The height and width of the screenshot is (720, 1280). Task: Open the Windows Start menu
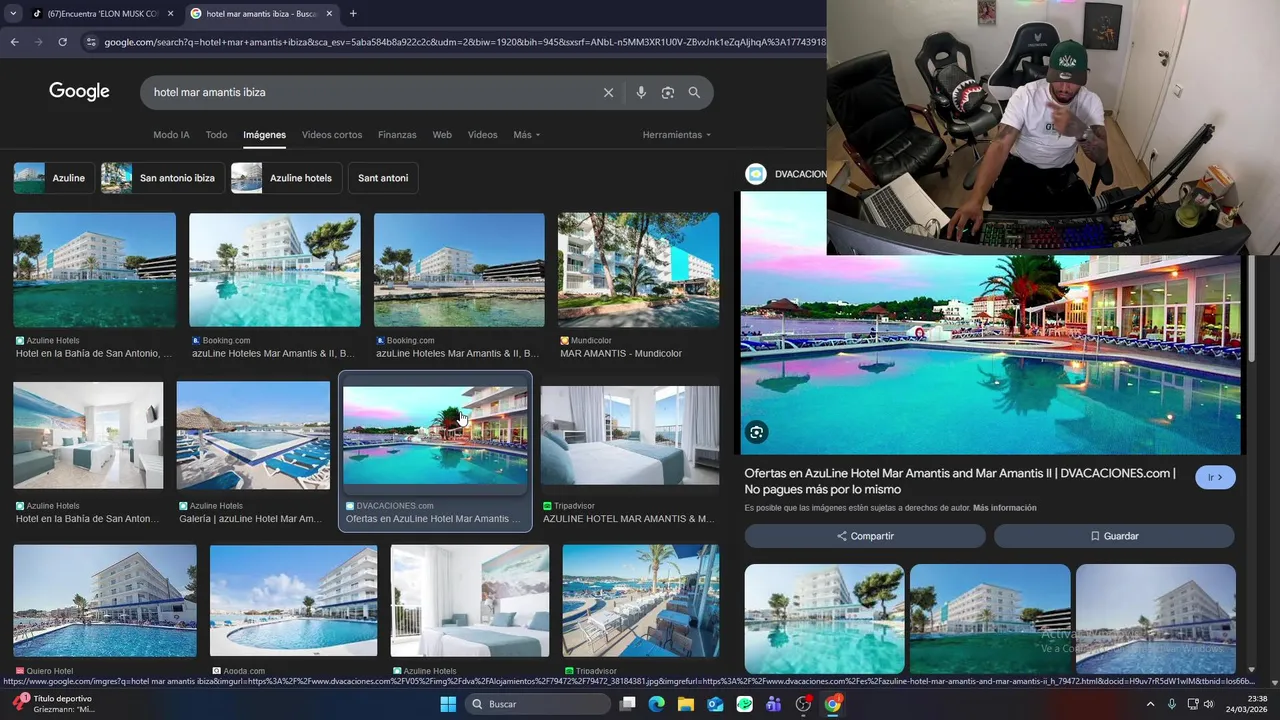(448, 704)
